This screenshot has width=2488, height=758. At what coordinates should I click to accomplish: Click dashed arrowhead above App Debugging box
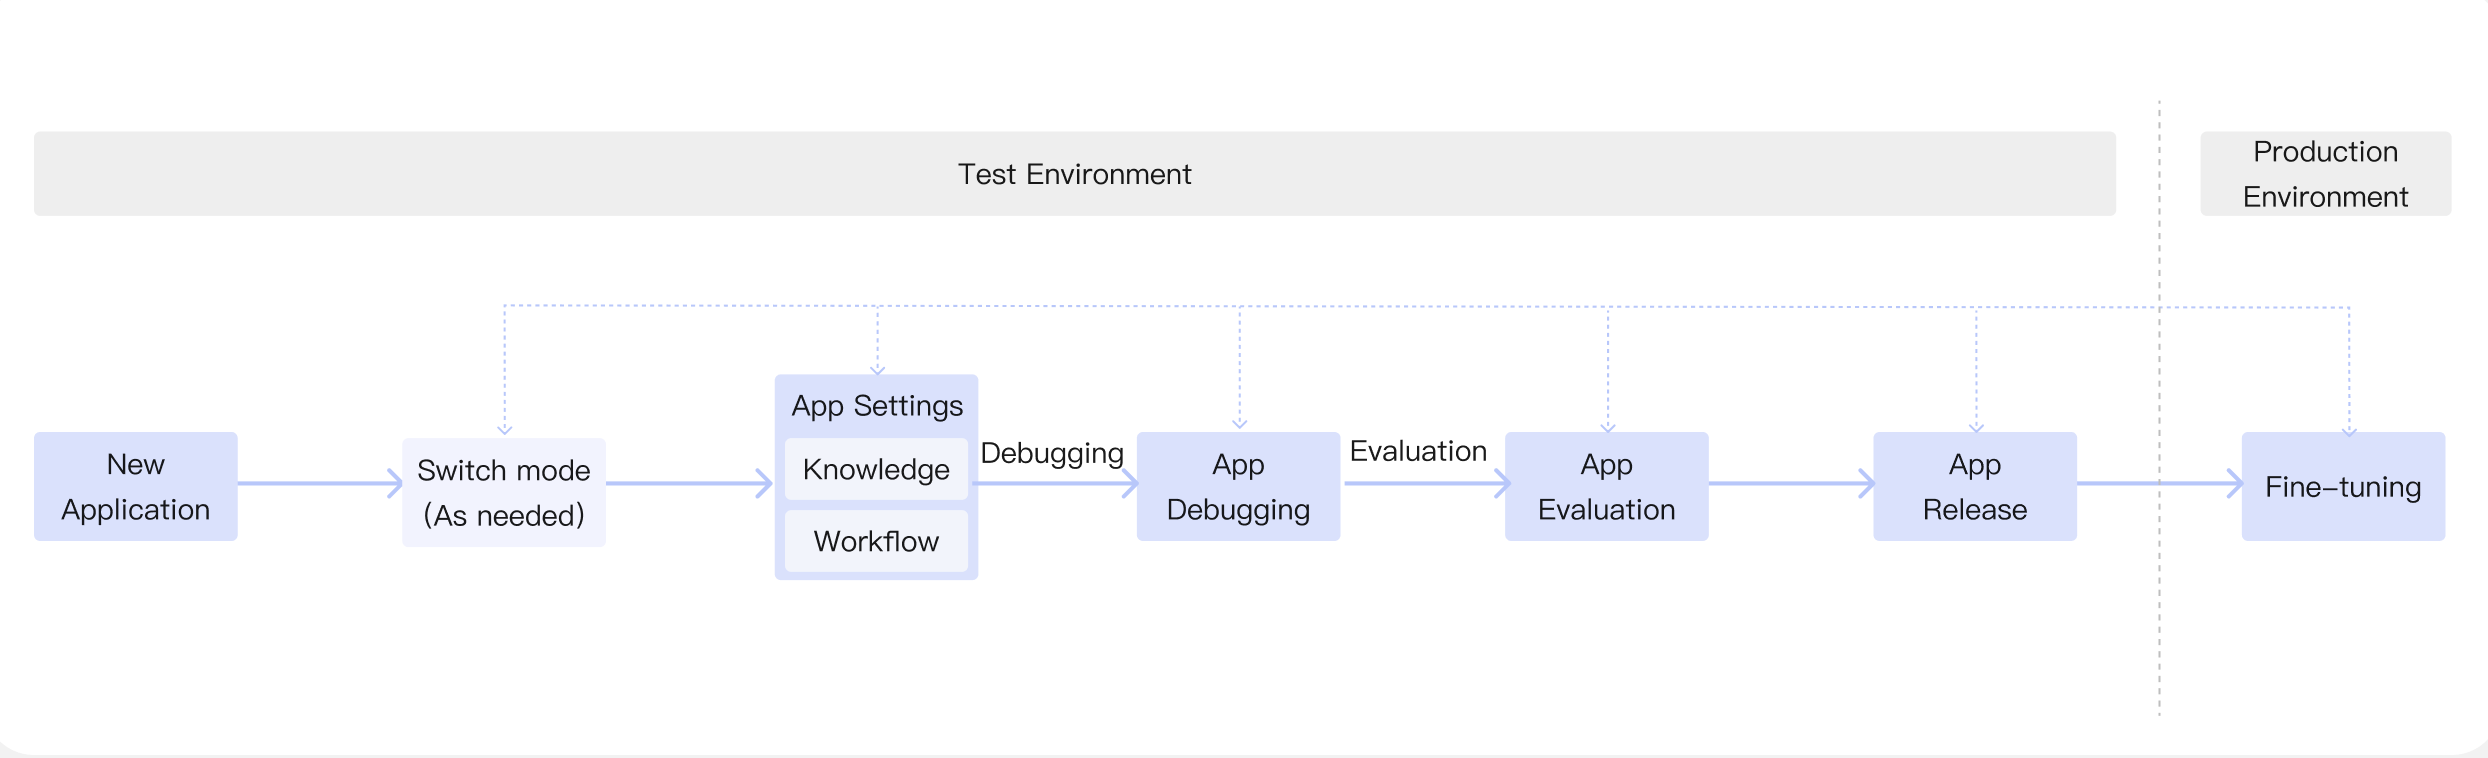tap(1240, 423)
